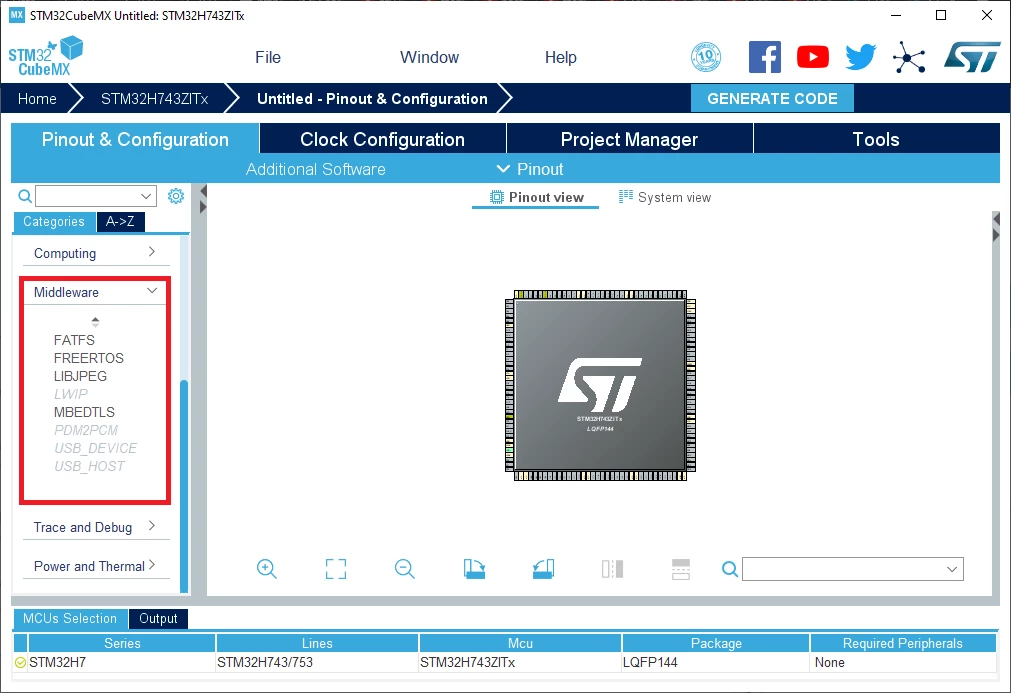Click the Untitled - Pinout & Configuration breadcrumb
The height and width of the screenshot is (693, 1011).
pyautogui.click(x=372, y=99)
